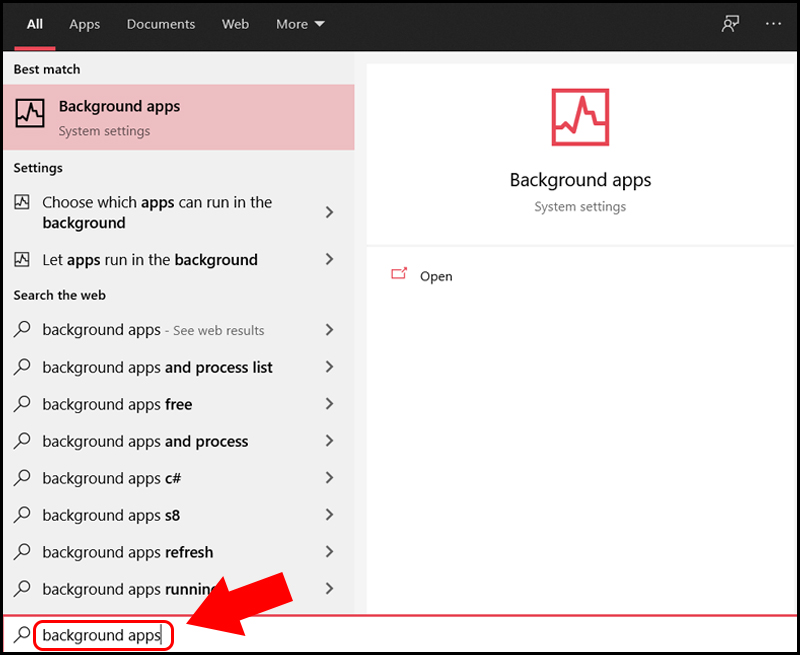Click the Open icon in preview pane
The image size is (800, 655).
tap(400, 275)
